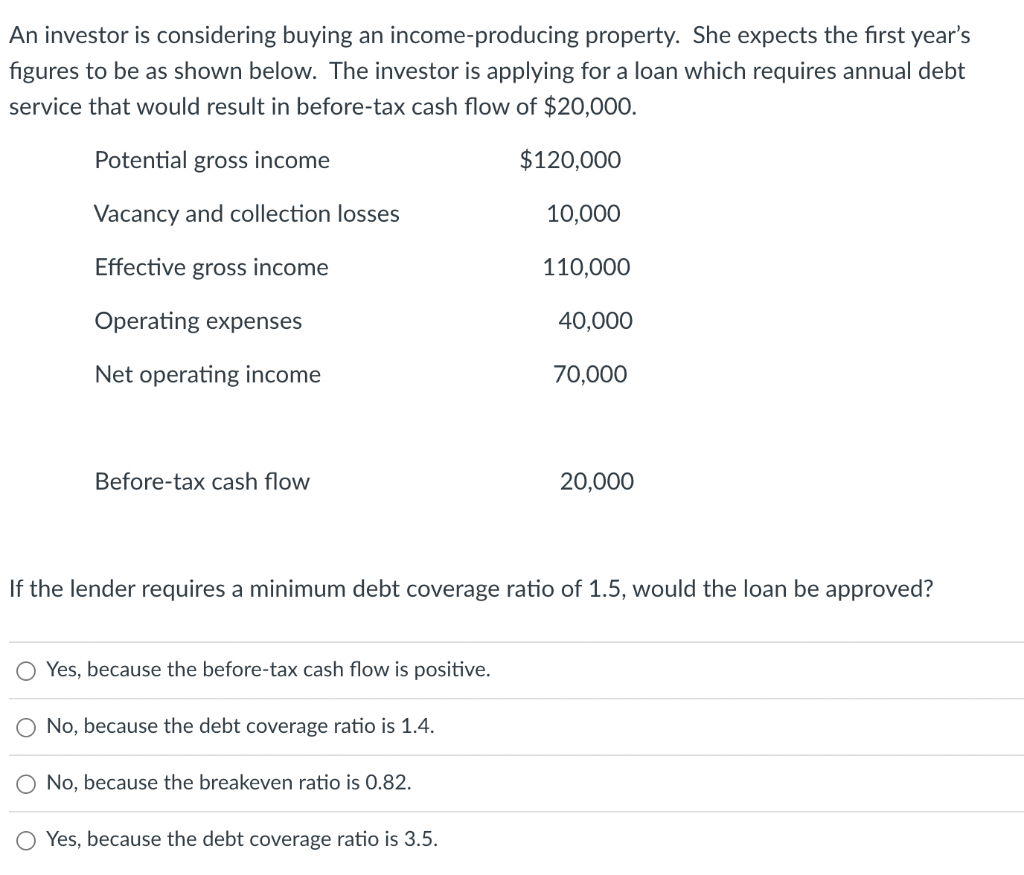This screenshot has width=1024, height=875.
Task: Click answer label 'Yes, because the debt coverage ratio is 3.5'
Action: [242, 839]
